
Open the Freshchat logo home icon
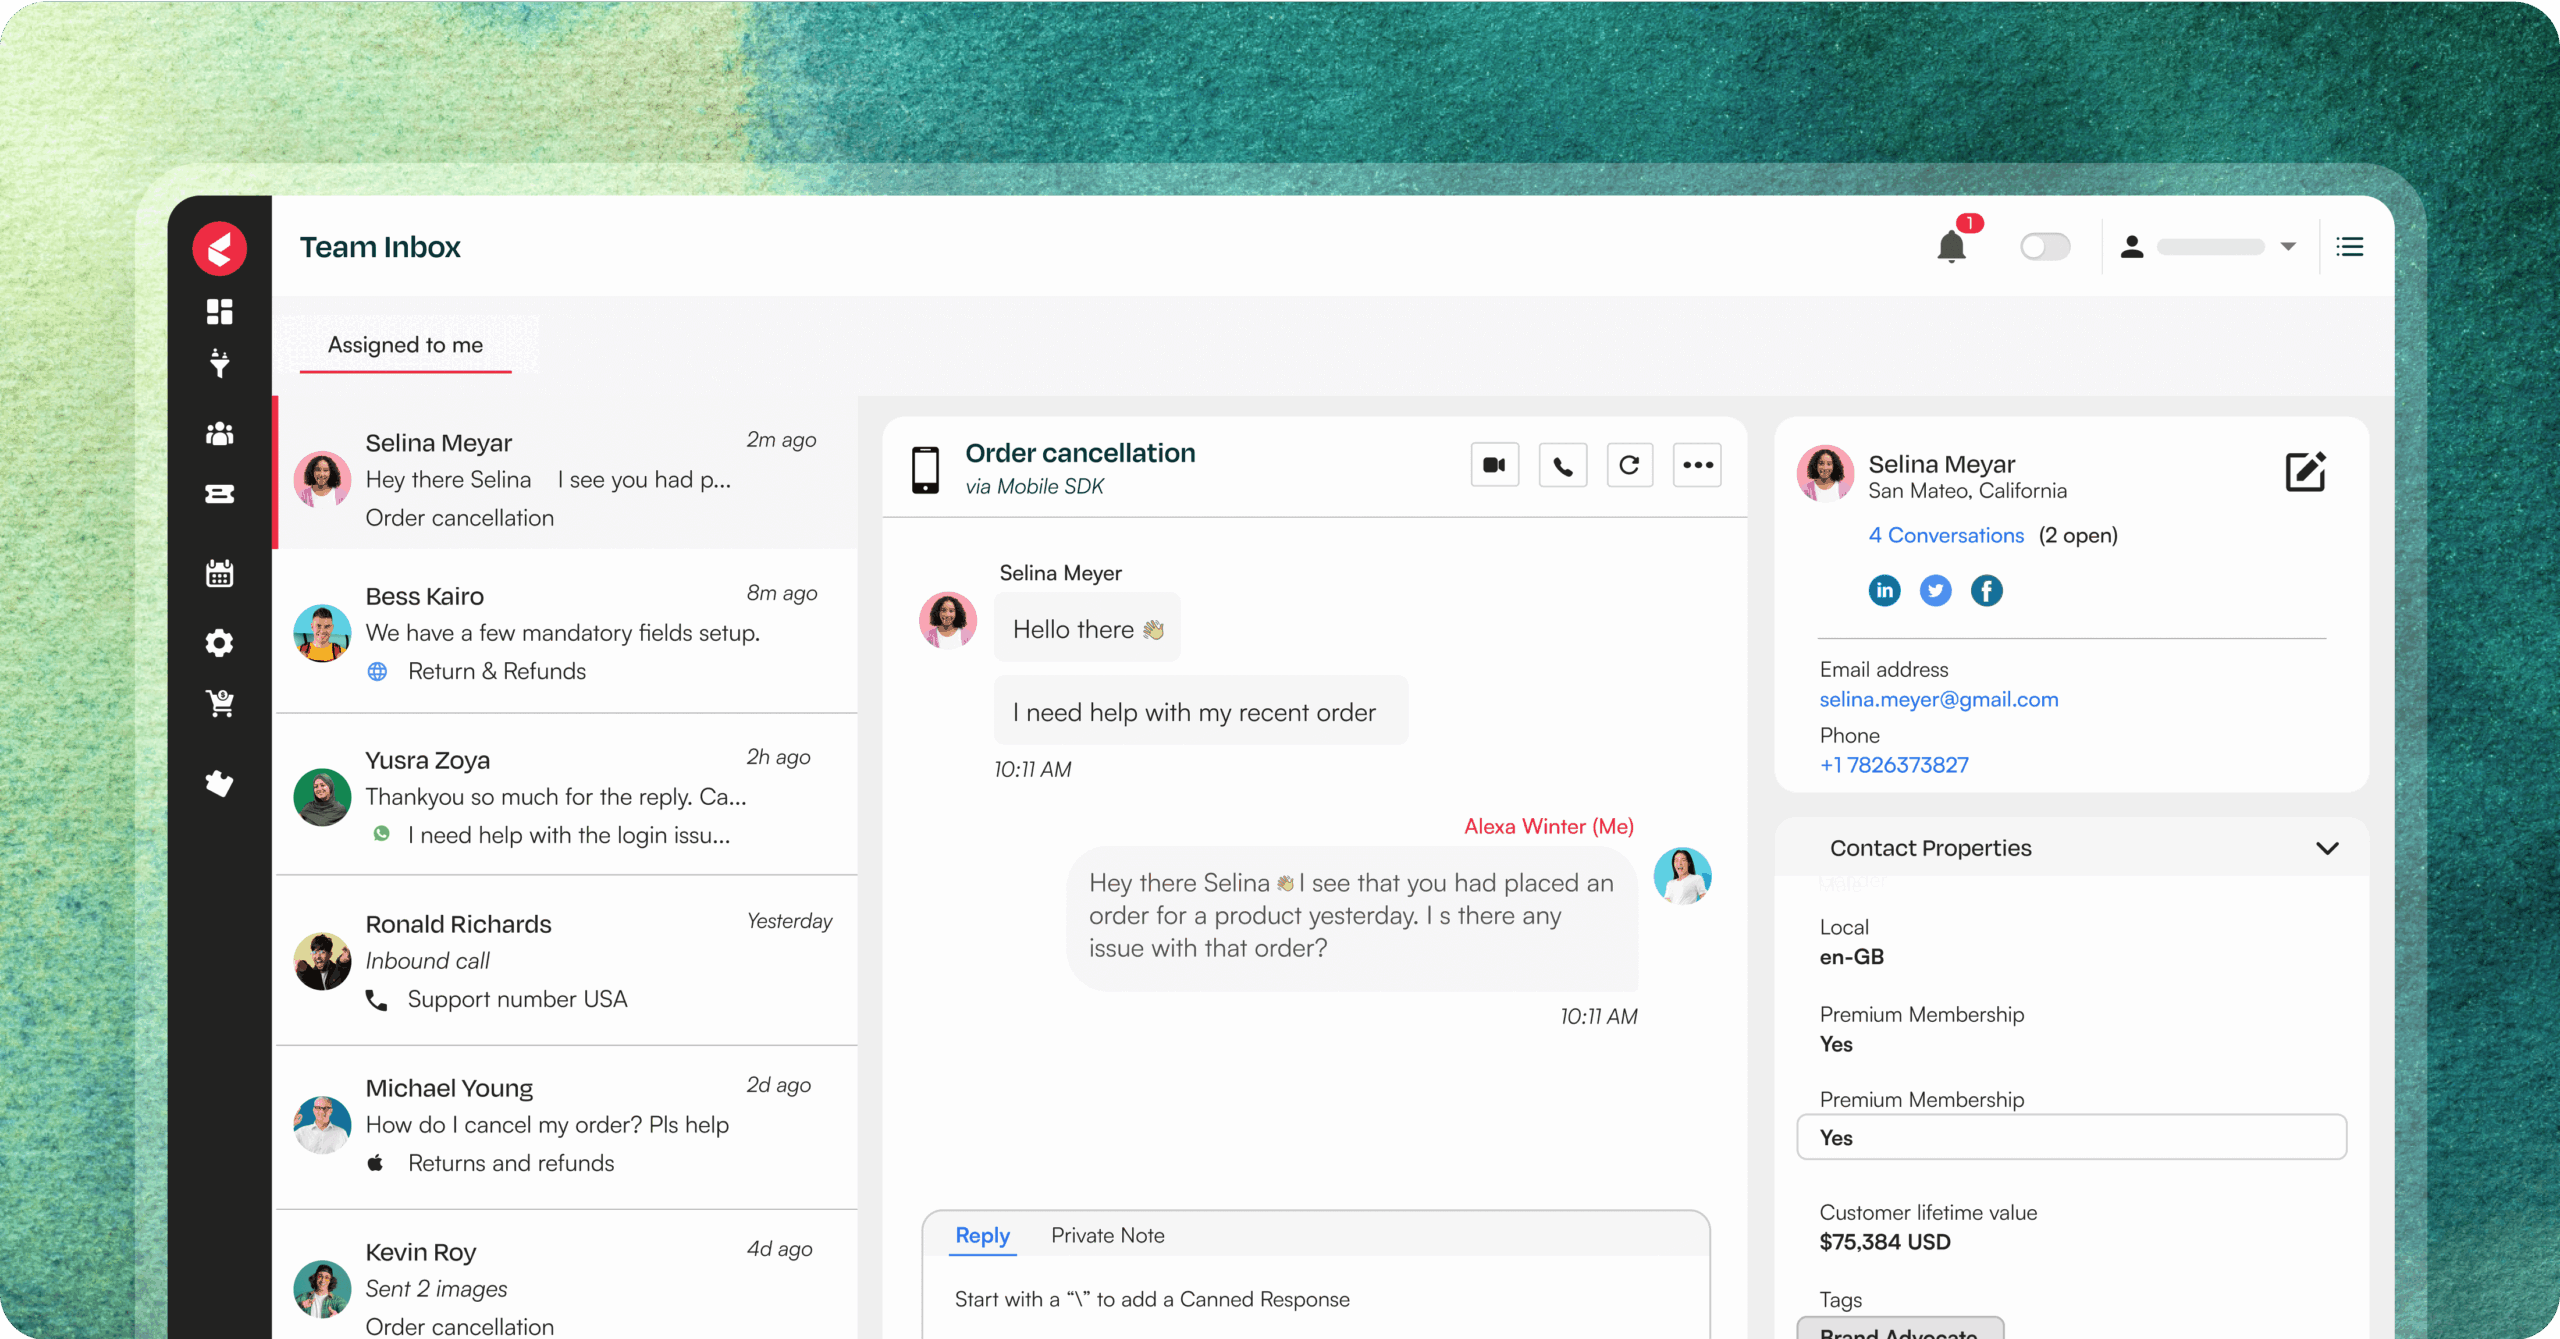[220, 248]
